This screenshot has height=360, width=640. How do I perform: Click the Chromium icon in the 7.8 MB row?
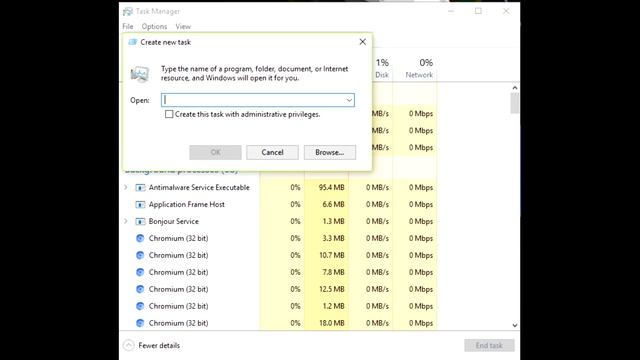tap(140, 272)
